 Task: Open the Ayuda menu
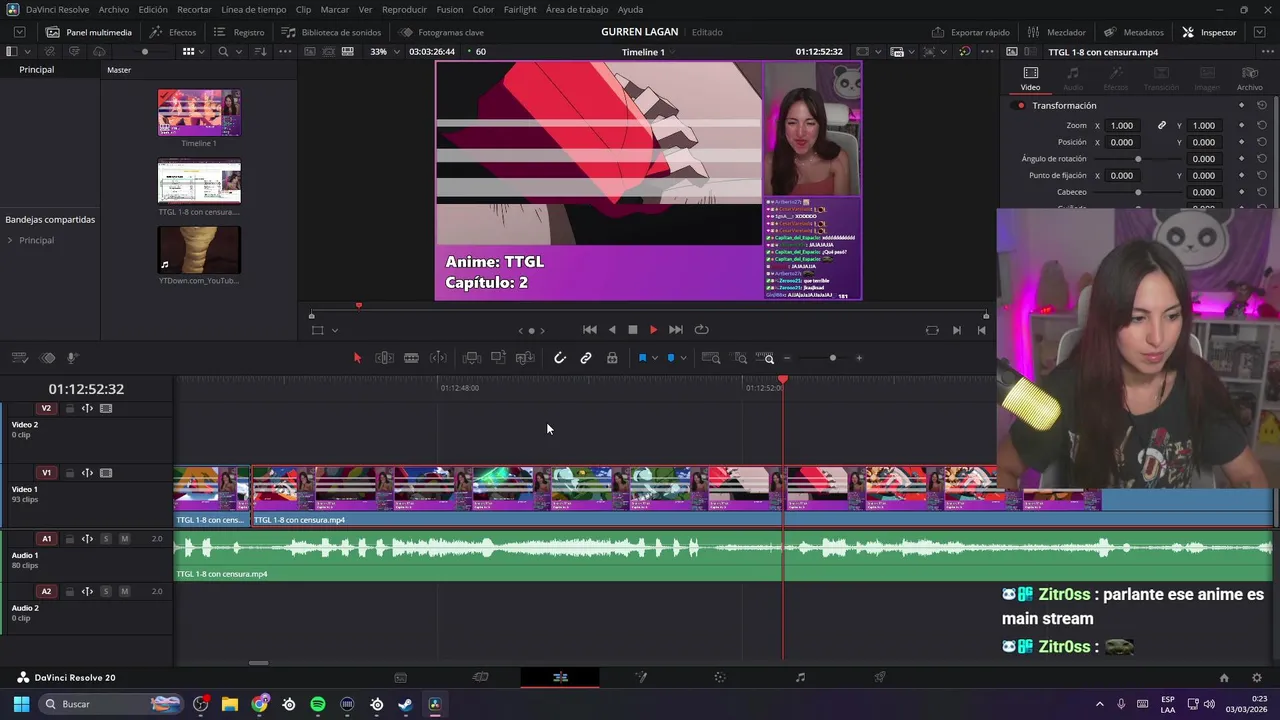click(x=630, y=9)
